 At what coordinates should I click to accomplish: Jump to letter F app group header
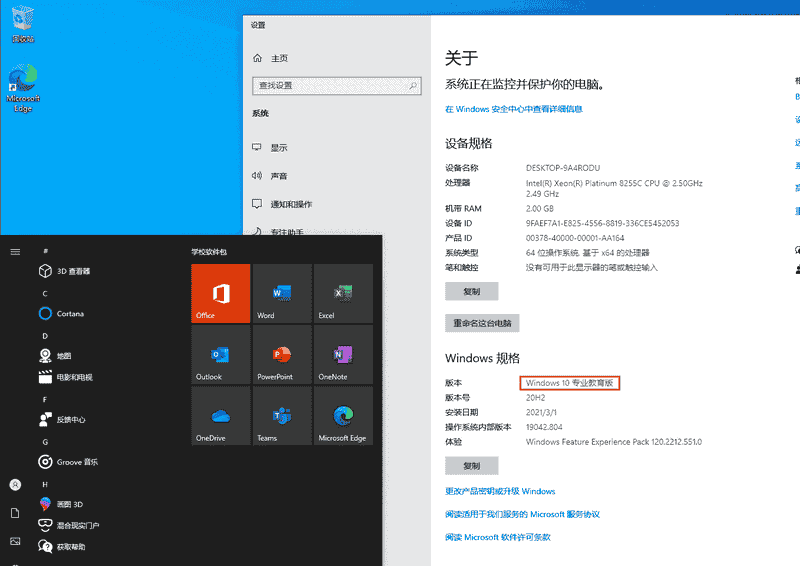pyautogui.click(x=45, y=399)
